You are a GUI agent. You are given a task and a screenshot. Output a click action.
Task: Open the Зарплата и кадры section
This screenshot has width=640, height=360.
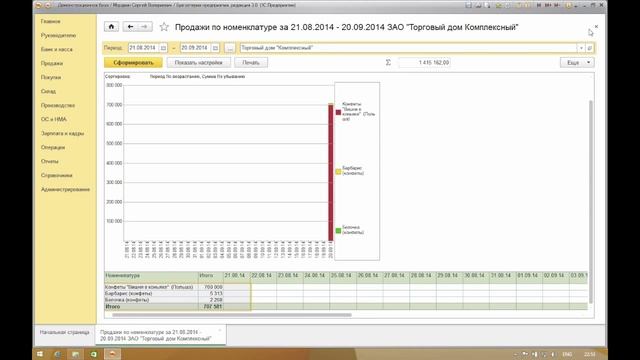click(x=62, y=133)
